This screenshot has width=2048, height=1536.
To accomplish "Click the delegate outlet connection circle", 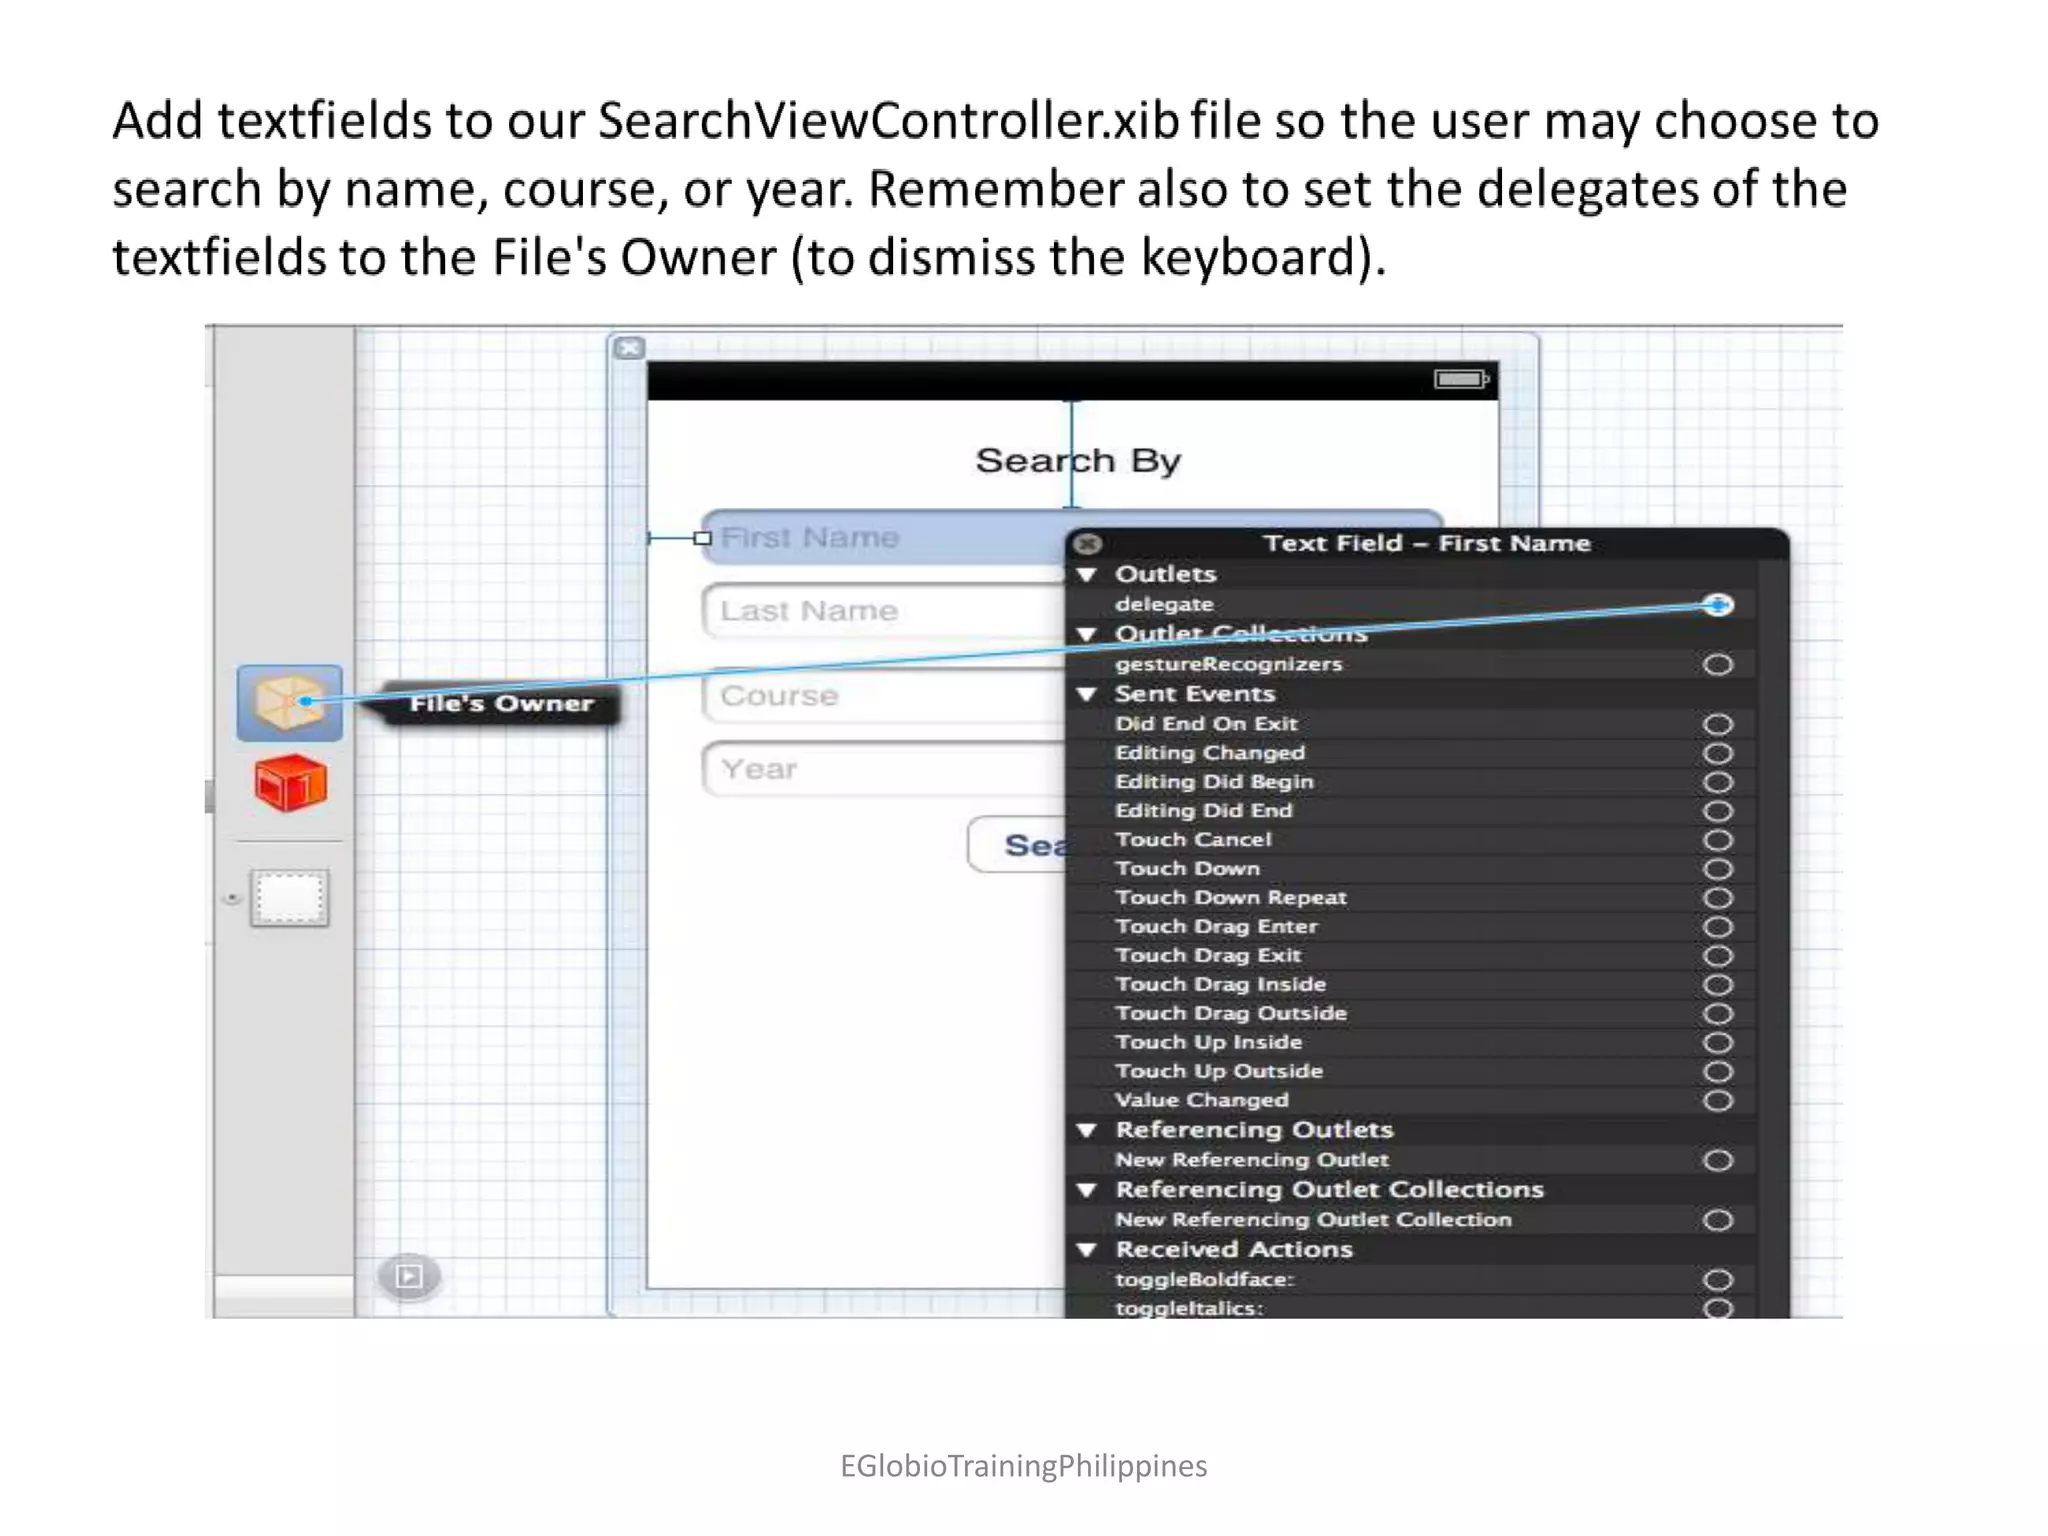I will 1717,604.
